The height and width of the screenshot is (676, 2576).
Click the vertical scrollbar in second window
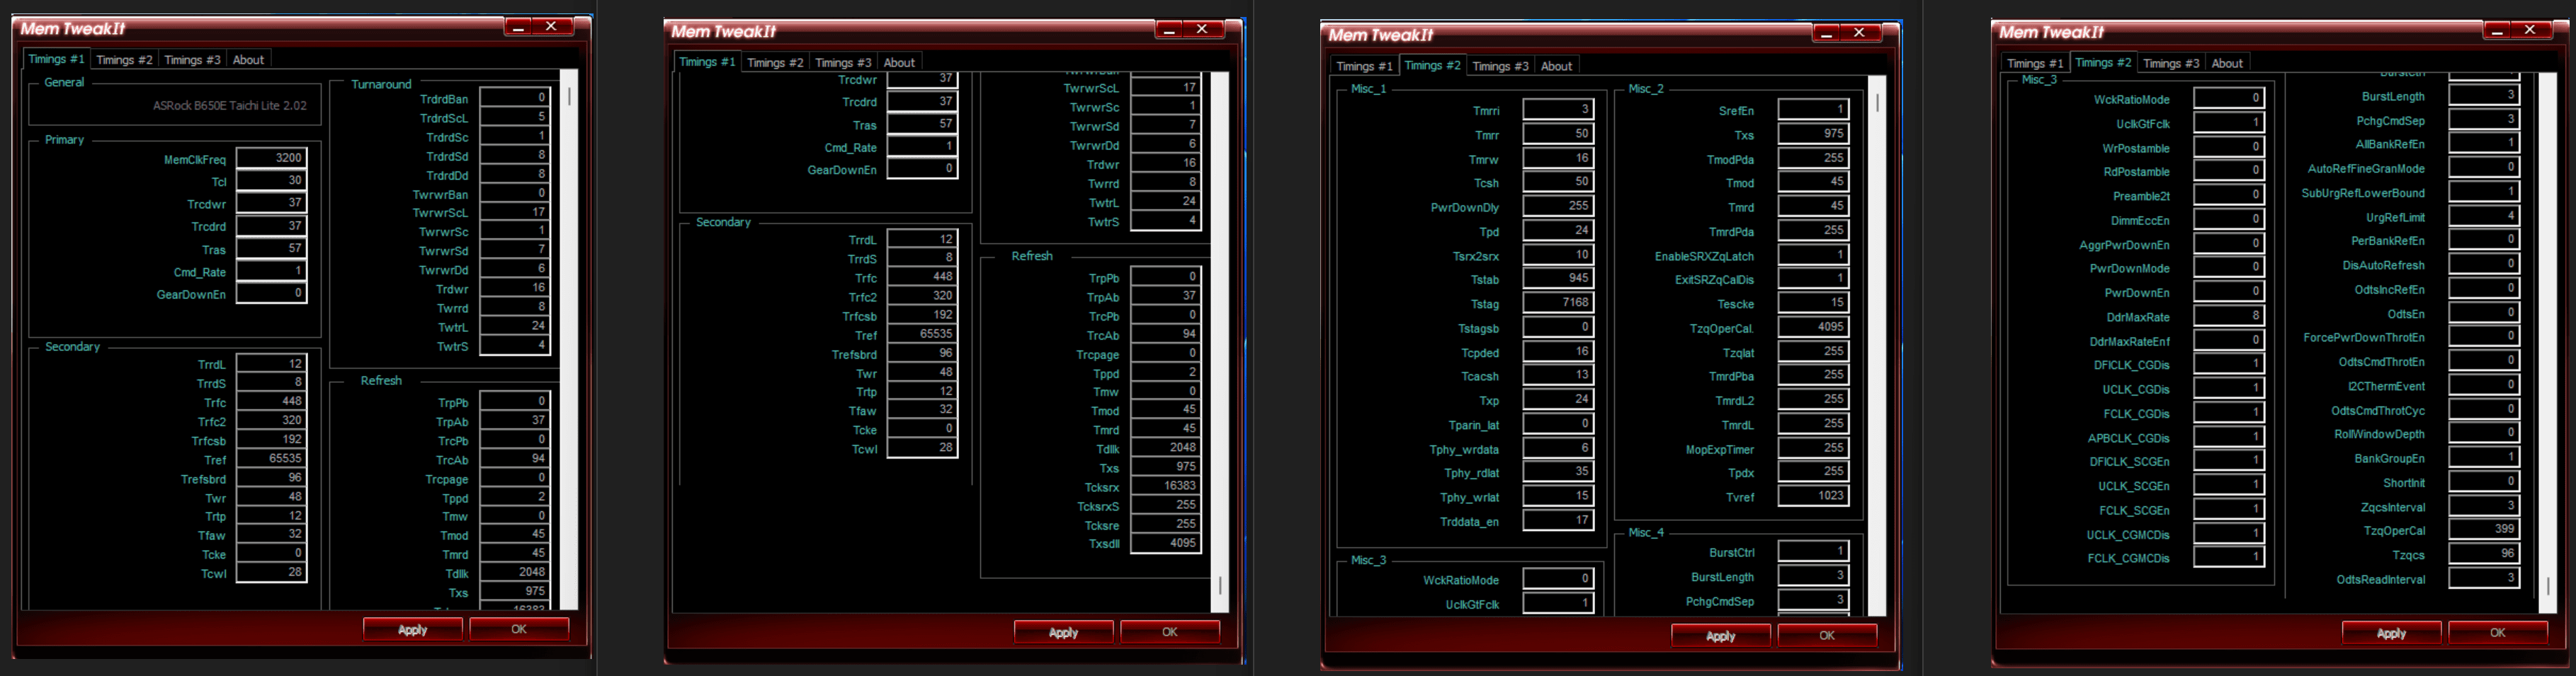[1220, 342]
